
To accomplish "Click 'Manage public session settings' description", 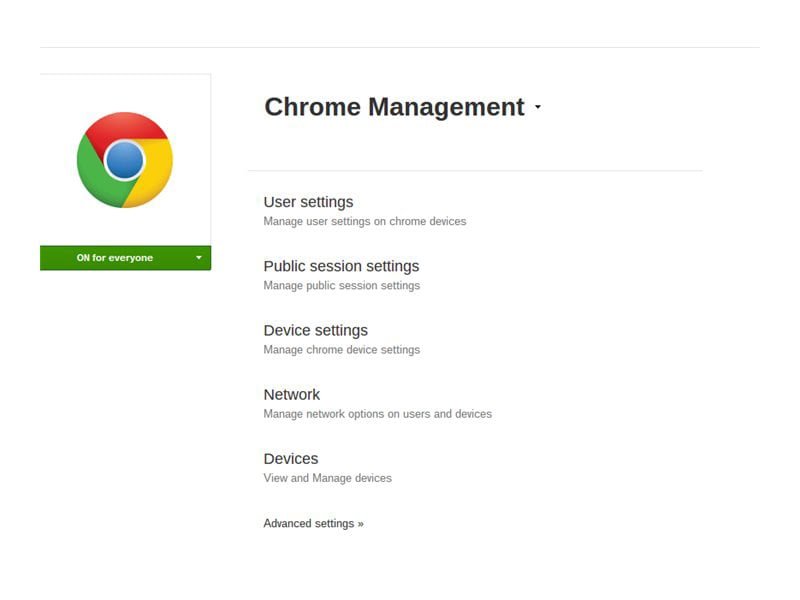I will (x=341, y=285).
